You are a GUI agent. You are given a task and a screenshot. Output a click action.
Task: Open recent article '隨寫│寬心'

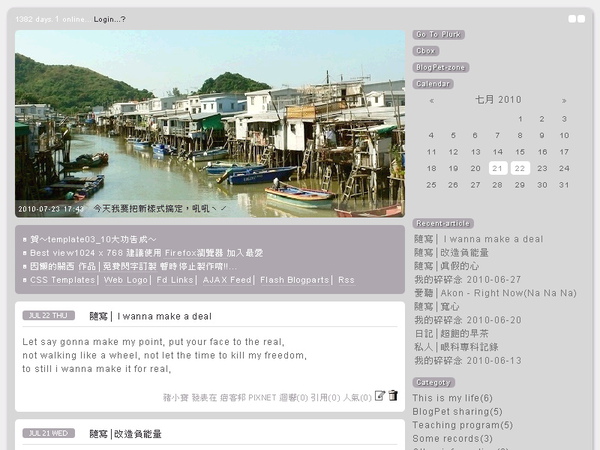click(437, 307)
